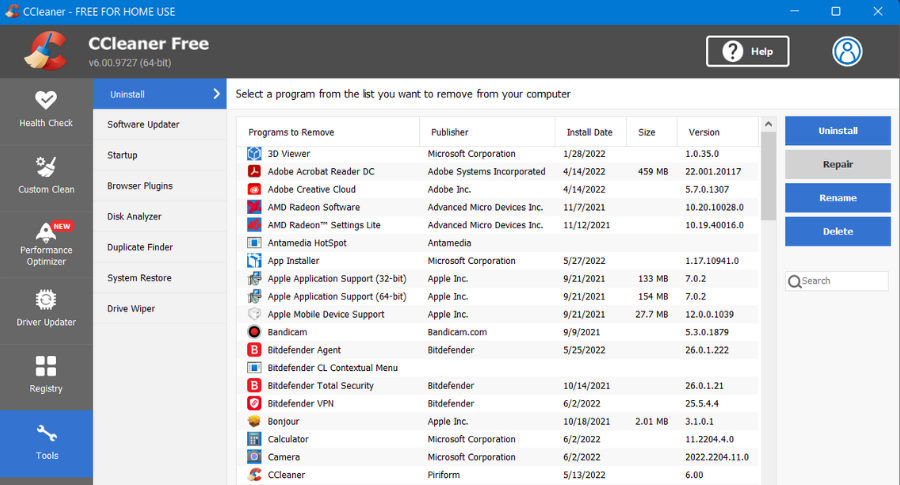Click the Repair button
Viewport: 900px width, 485px height.
pyautogui.click(x=837, y=164)
